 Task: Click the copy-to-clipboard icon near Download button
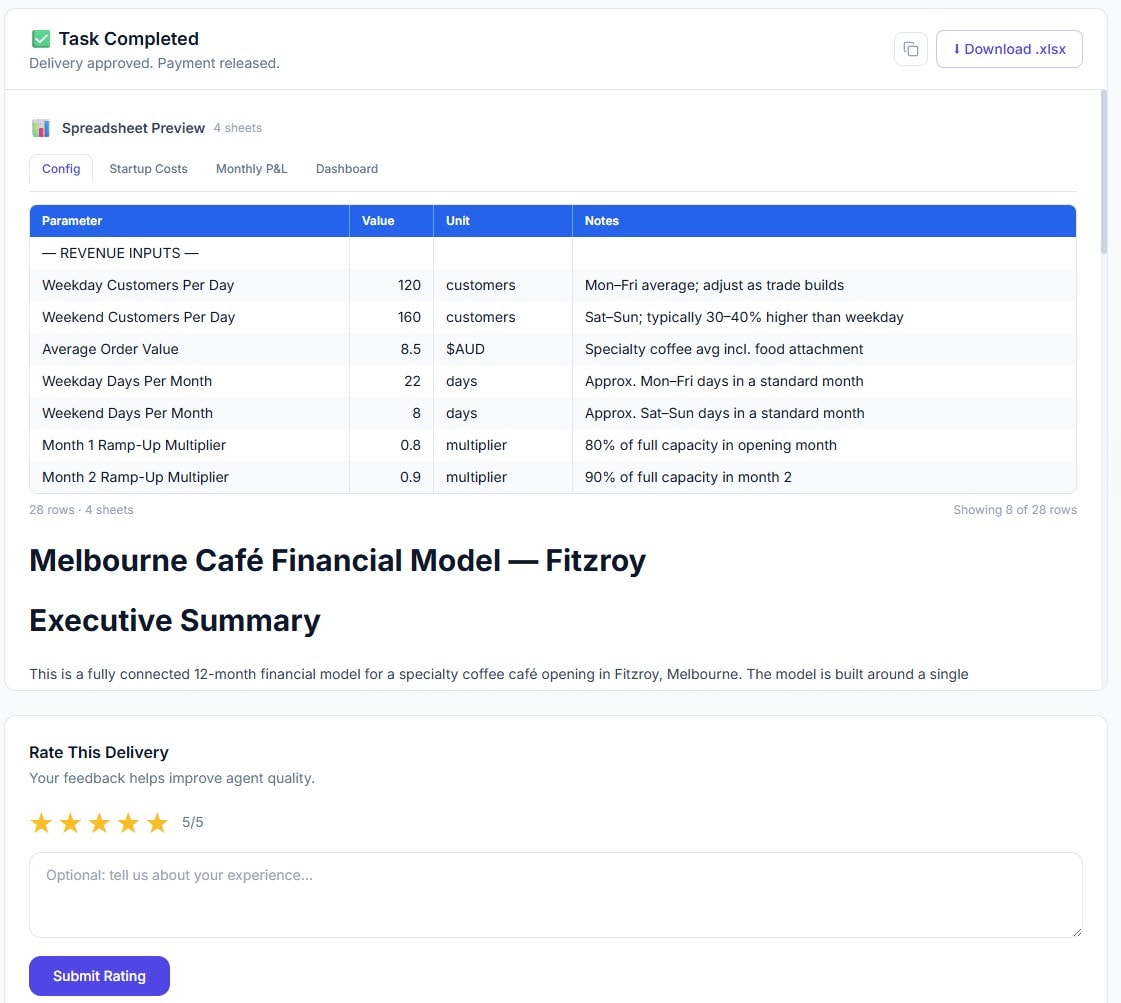tap(910, 48)
